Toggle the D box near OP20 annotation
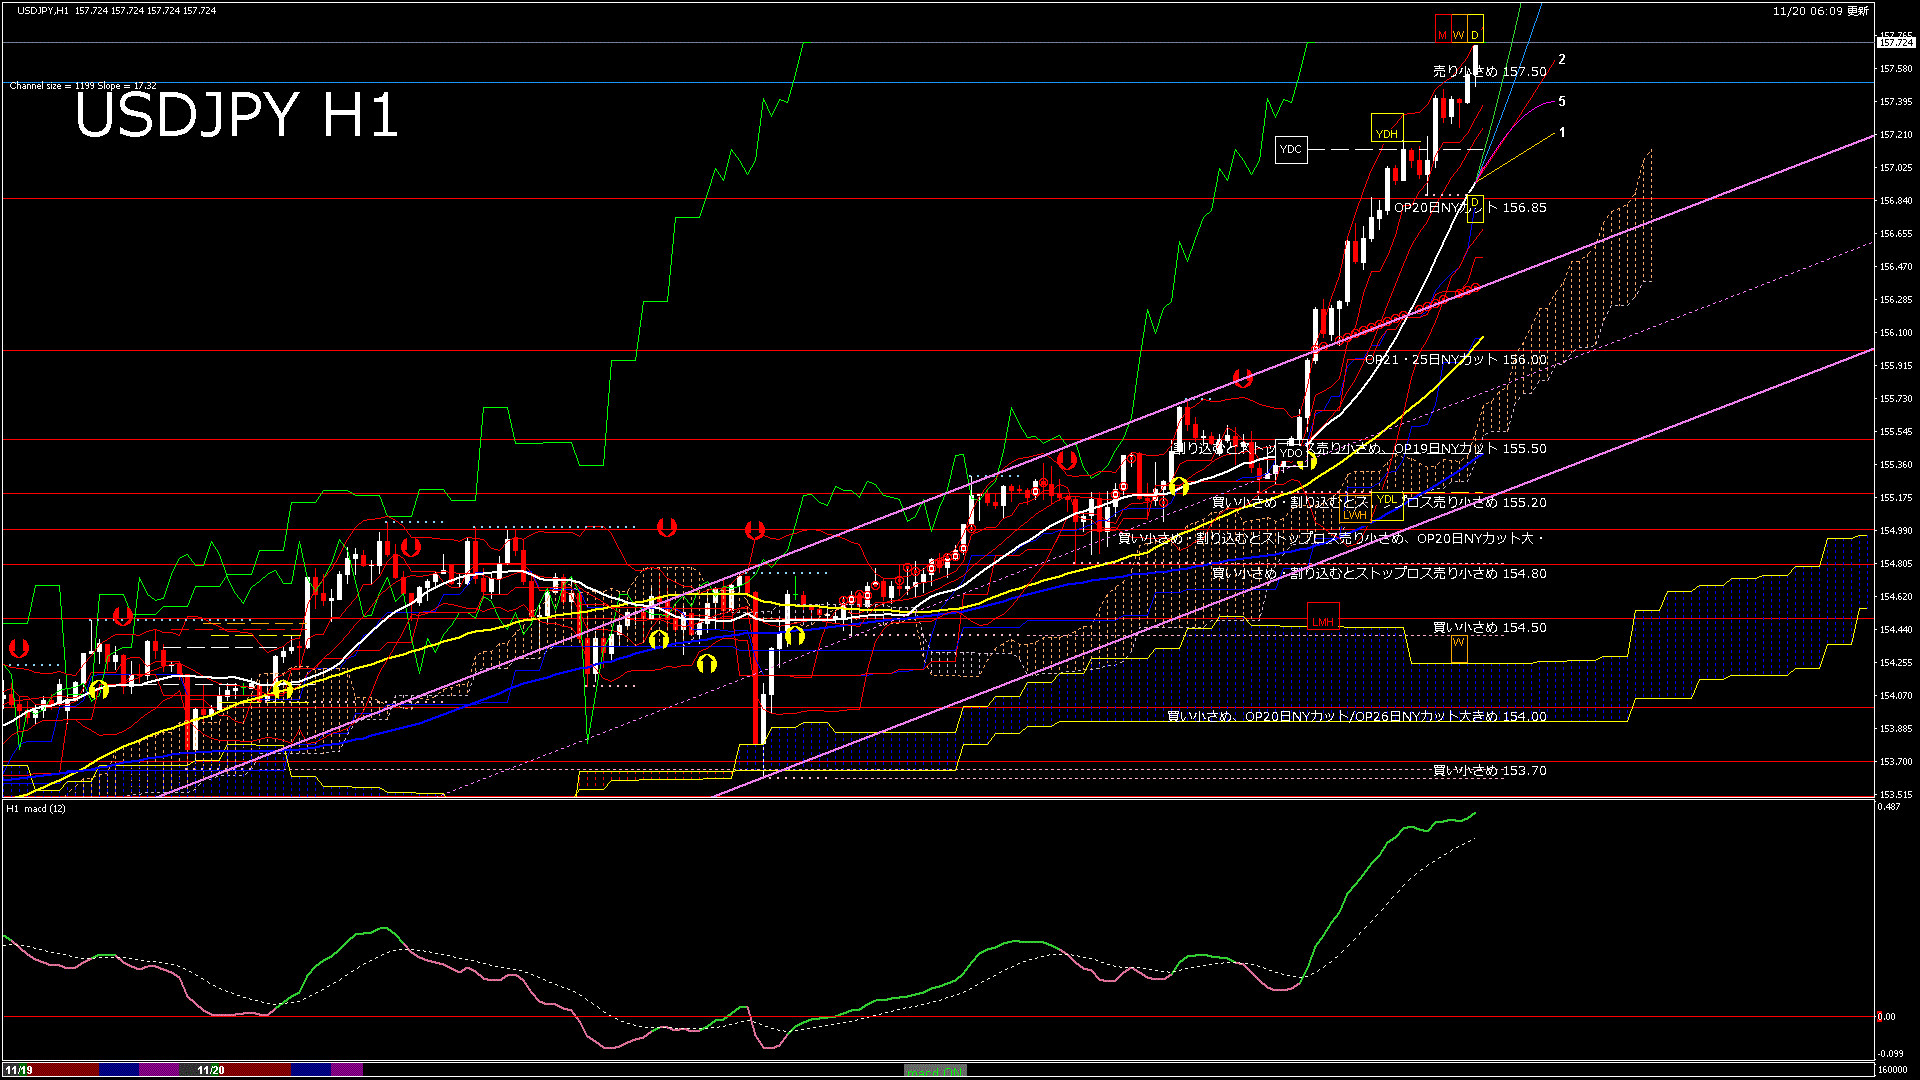 tap(1474, 202)
